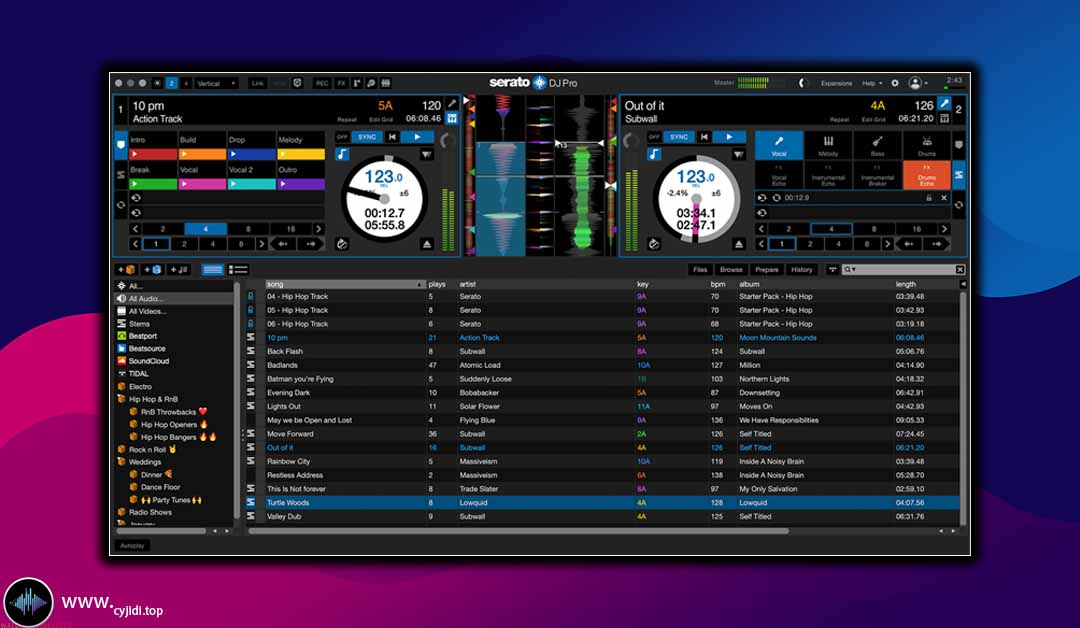Image resolution: width=1080 pixels, height=628 pixels.
Task: Open the Expansions menu
Action: point(836,83)
